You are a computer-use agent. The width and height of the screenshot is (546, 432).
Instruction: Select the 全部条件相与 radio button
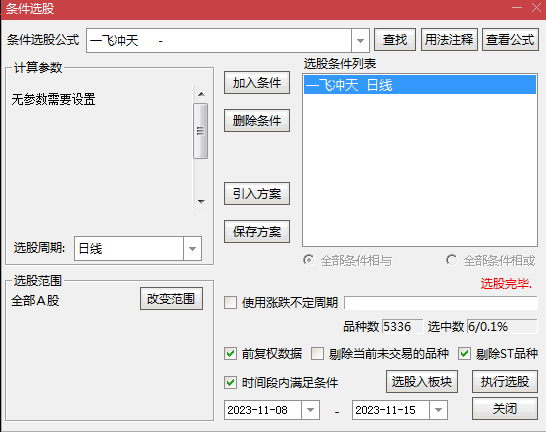(308, 260)
